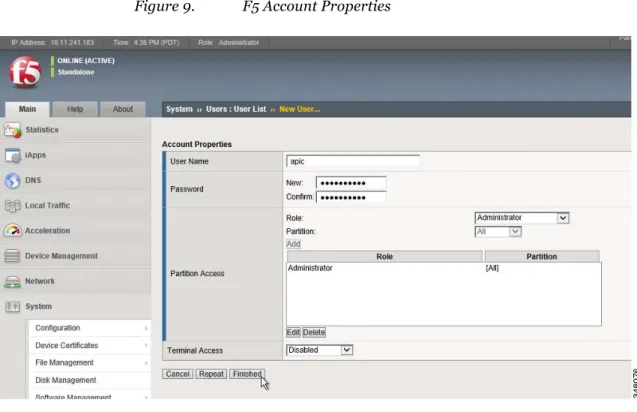The height and width of the screenshot is (412, 637).
Task: Click the F5 logo icon
Action: 25,72
